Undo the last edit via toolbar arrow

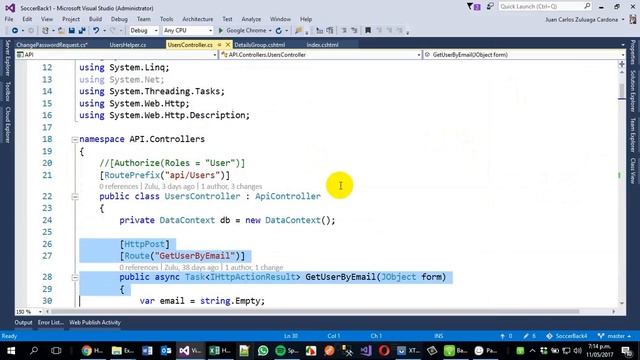click(96, 31)
